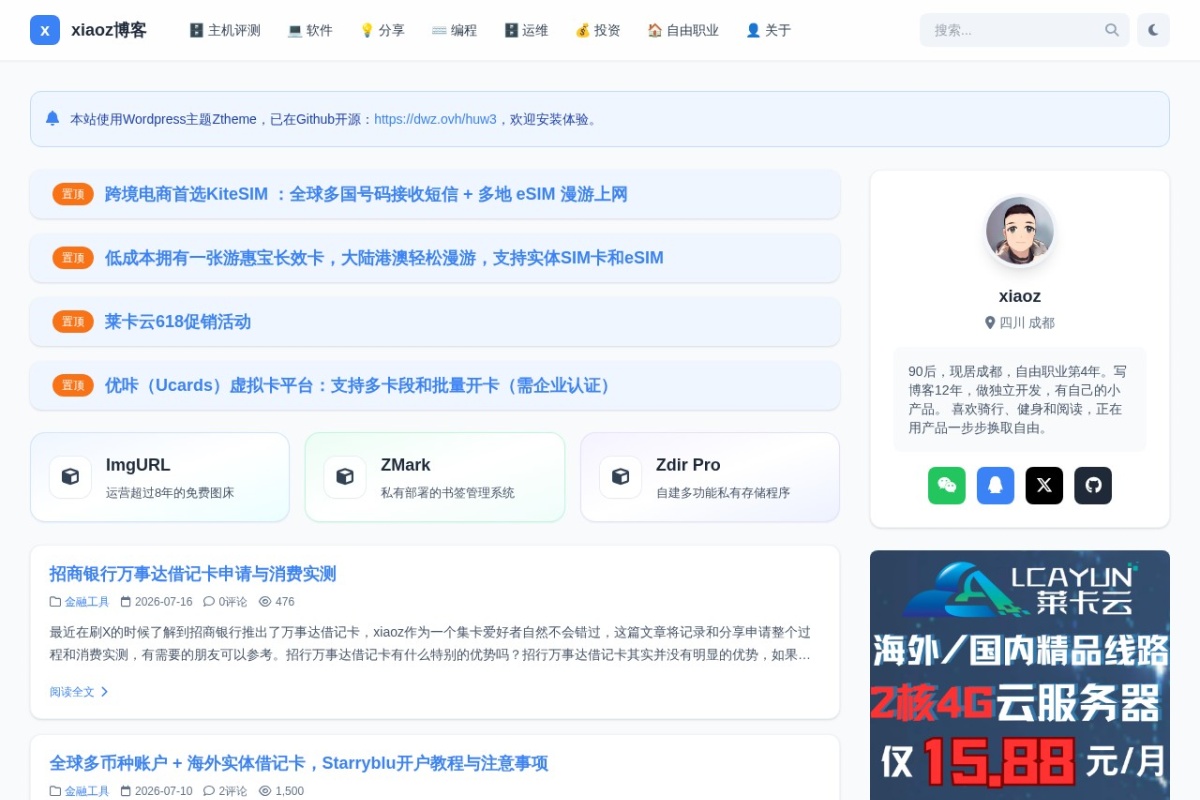Open the 软件 menu item
This screenshot has height=800, width=1200.
pos(310,30)
